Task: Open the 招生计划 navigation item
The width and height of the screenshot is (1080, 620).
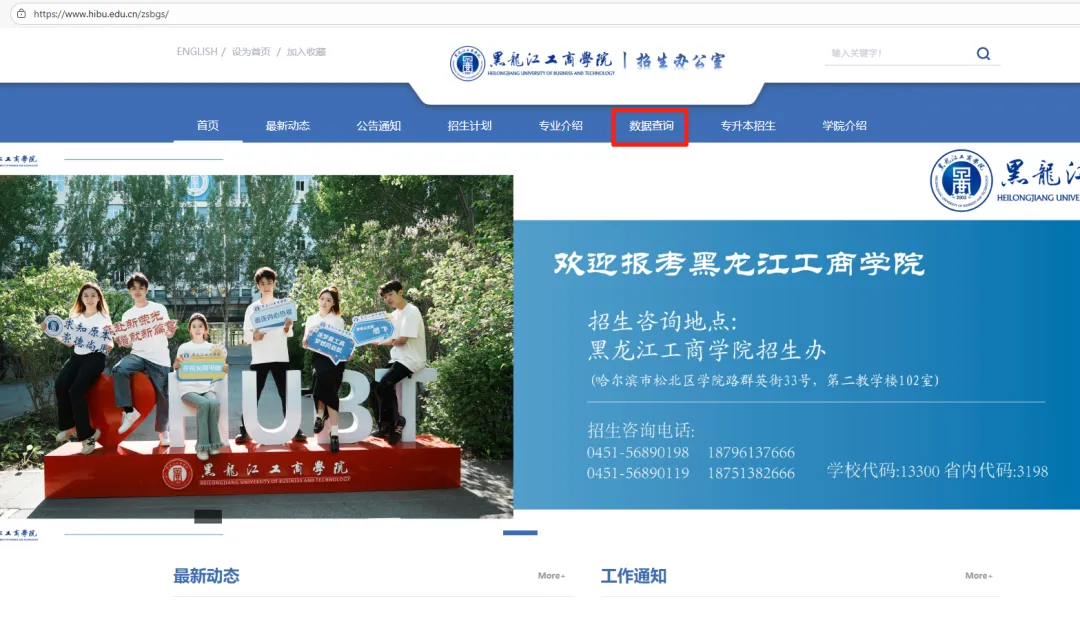Action: click(469, 126)
